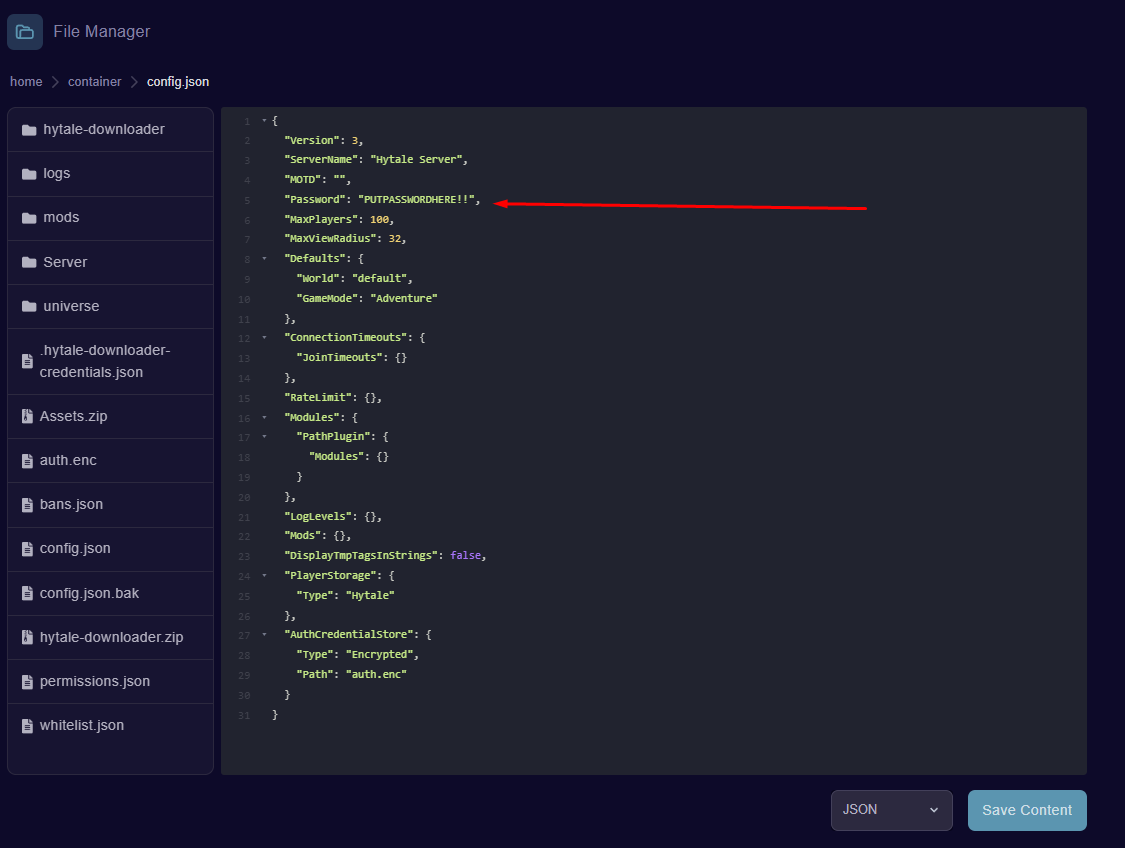1125x848 pixels.
Task: Click the auth.enc file icon
Action: coord(28,461)
